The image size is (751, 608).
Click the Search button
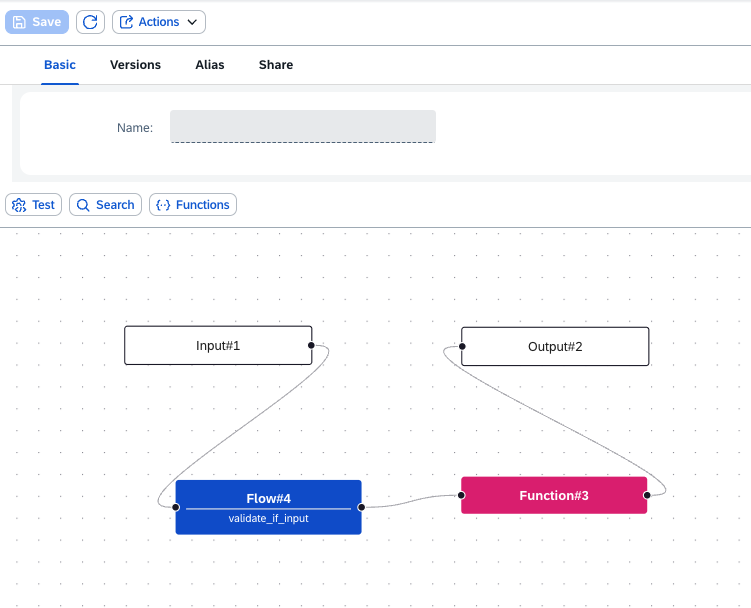tap(105, 205)
